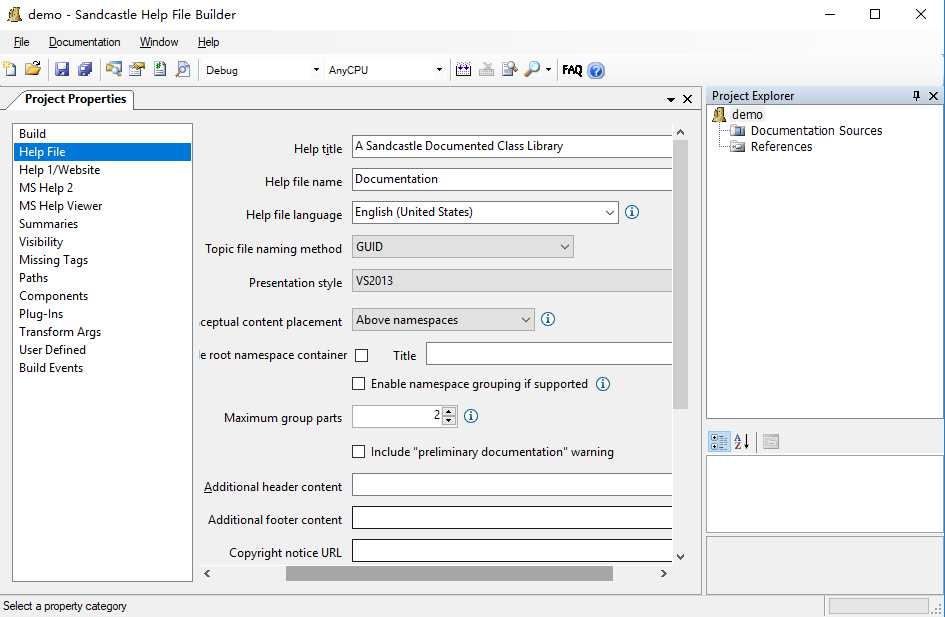Image resolution: width=945 pixels, height=617 pixels.
Task: Click info icon beside content placement dropdown
Action: pos(548,319)
